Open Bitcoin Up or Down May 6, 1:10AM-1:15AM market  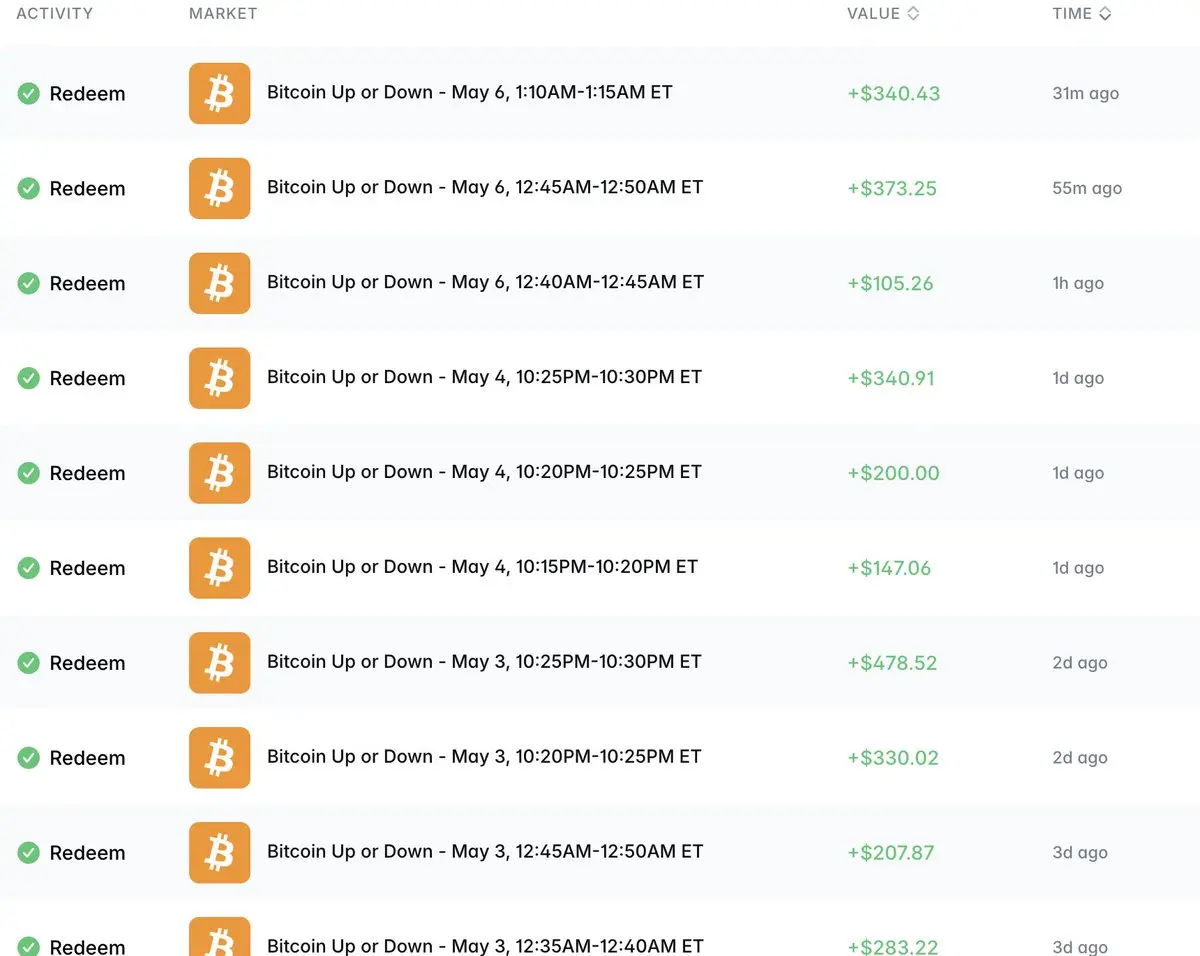pyautogui.click(x=470, y=92)
